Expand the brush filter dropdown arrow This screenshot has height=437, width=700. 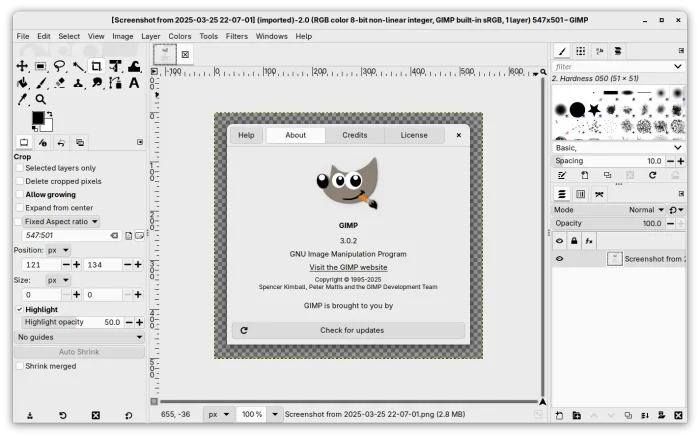[x=678, y=67]
